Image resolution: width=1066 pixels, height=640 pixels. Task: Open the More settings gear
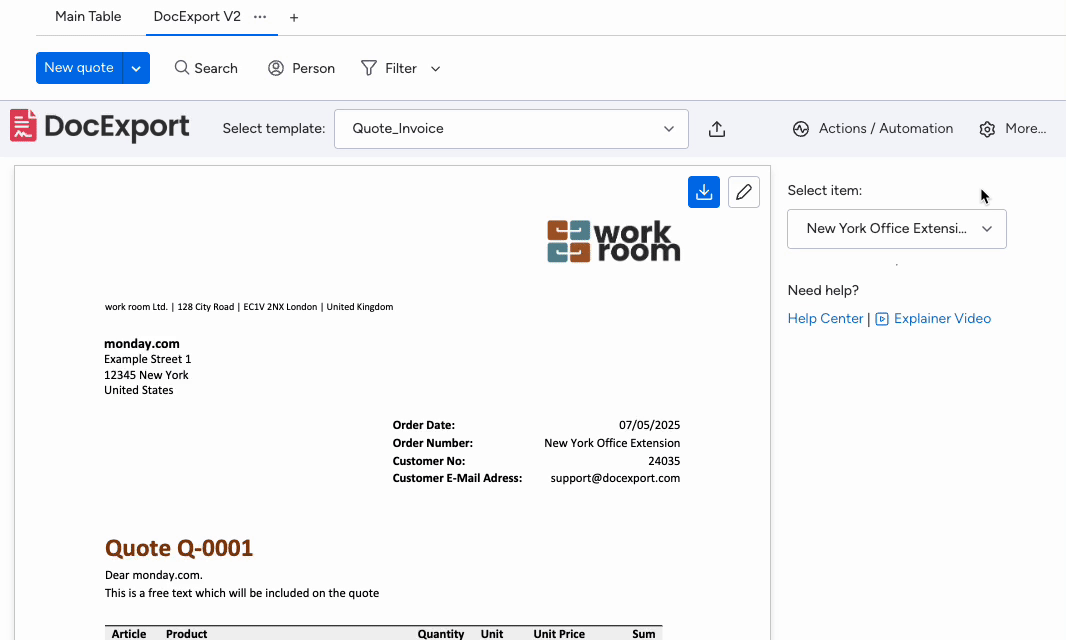pyautogui.click(x=1012, y=129)
